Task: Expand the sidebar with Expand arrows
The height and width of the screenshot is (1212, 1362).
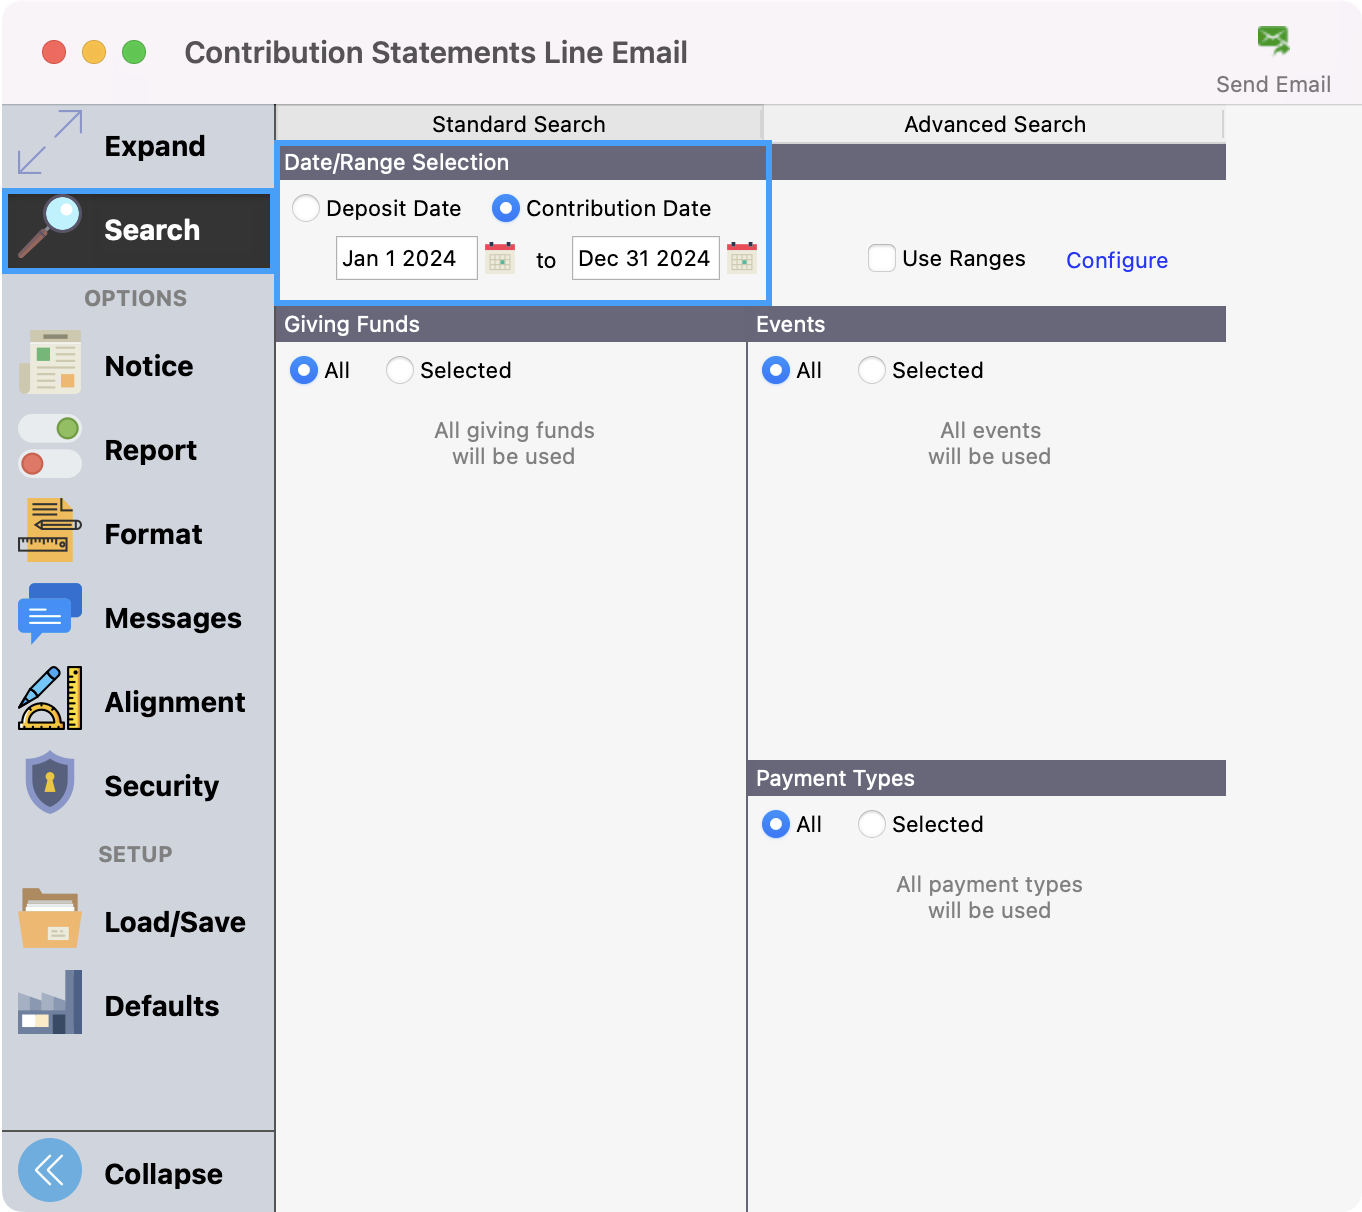Action: click(50, 144)
